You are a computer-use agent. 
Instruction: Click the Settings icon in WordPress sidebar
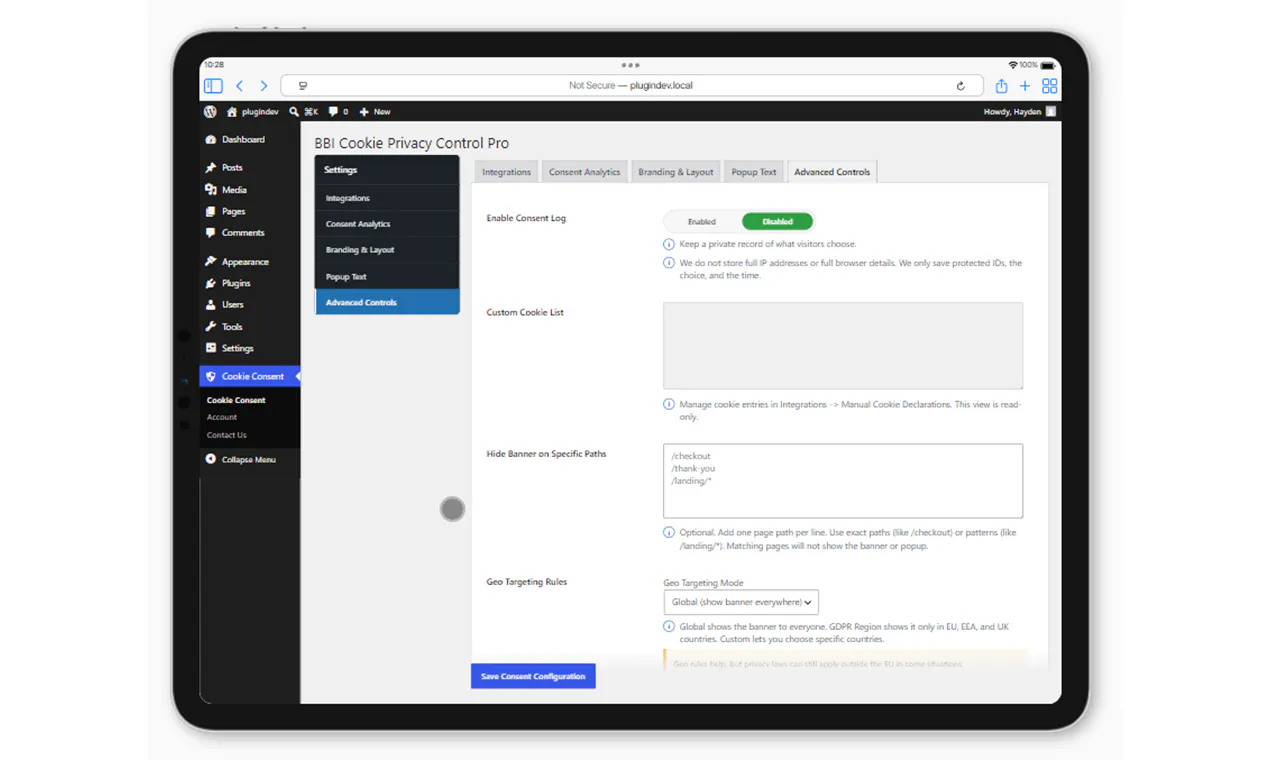tap(210, 348)
